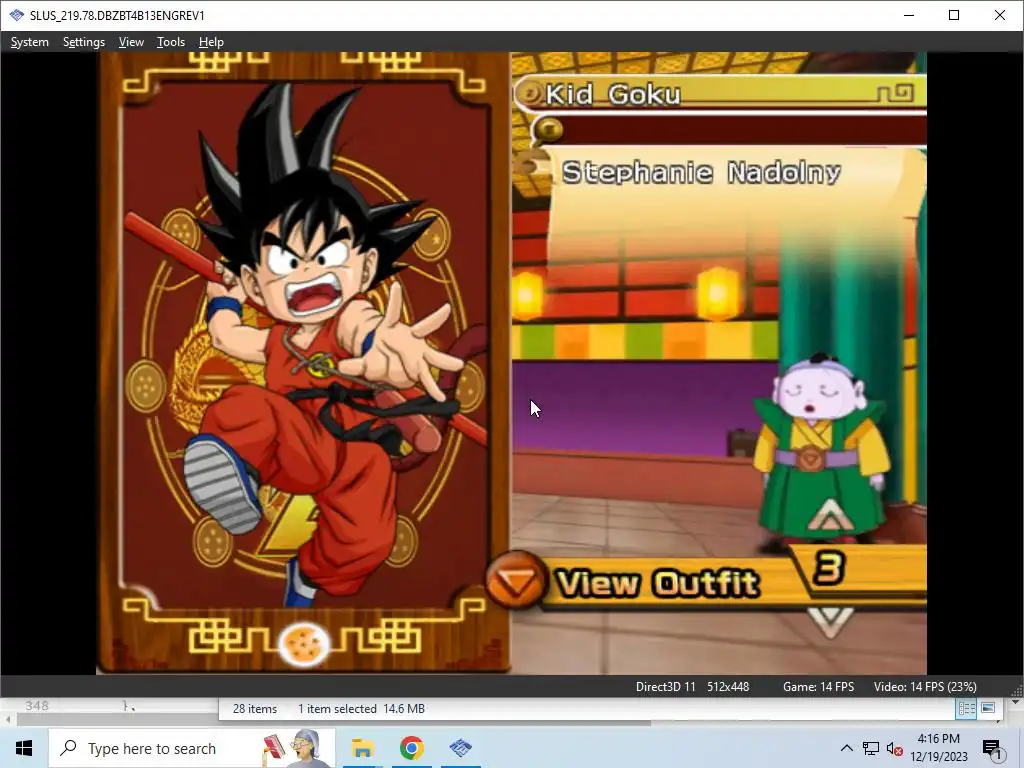Show hidden system tray icons

[846, 748]
